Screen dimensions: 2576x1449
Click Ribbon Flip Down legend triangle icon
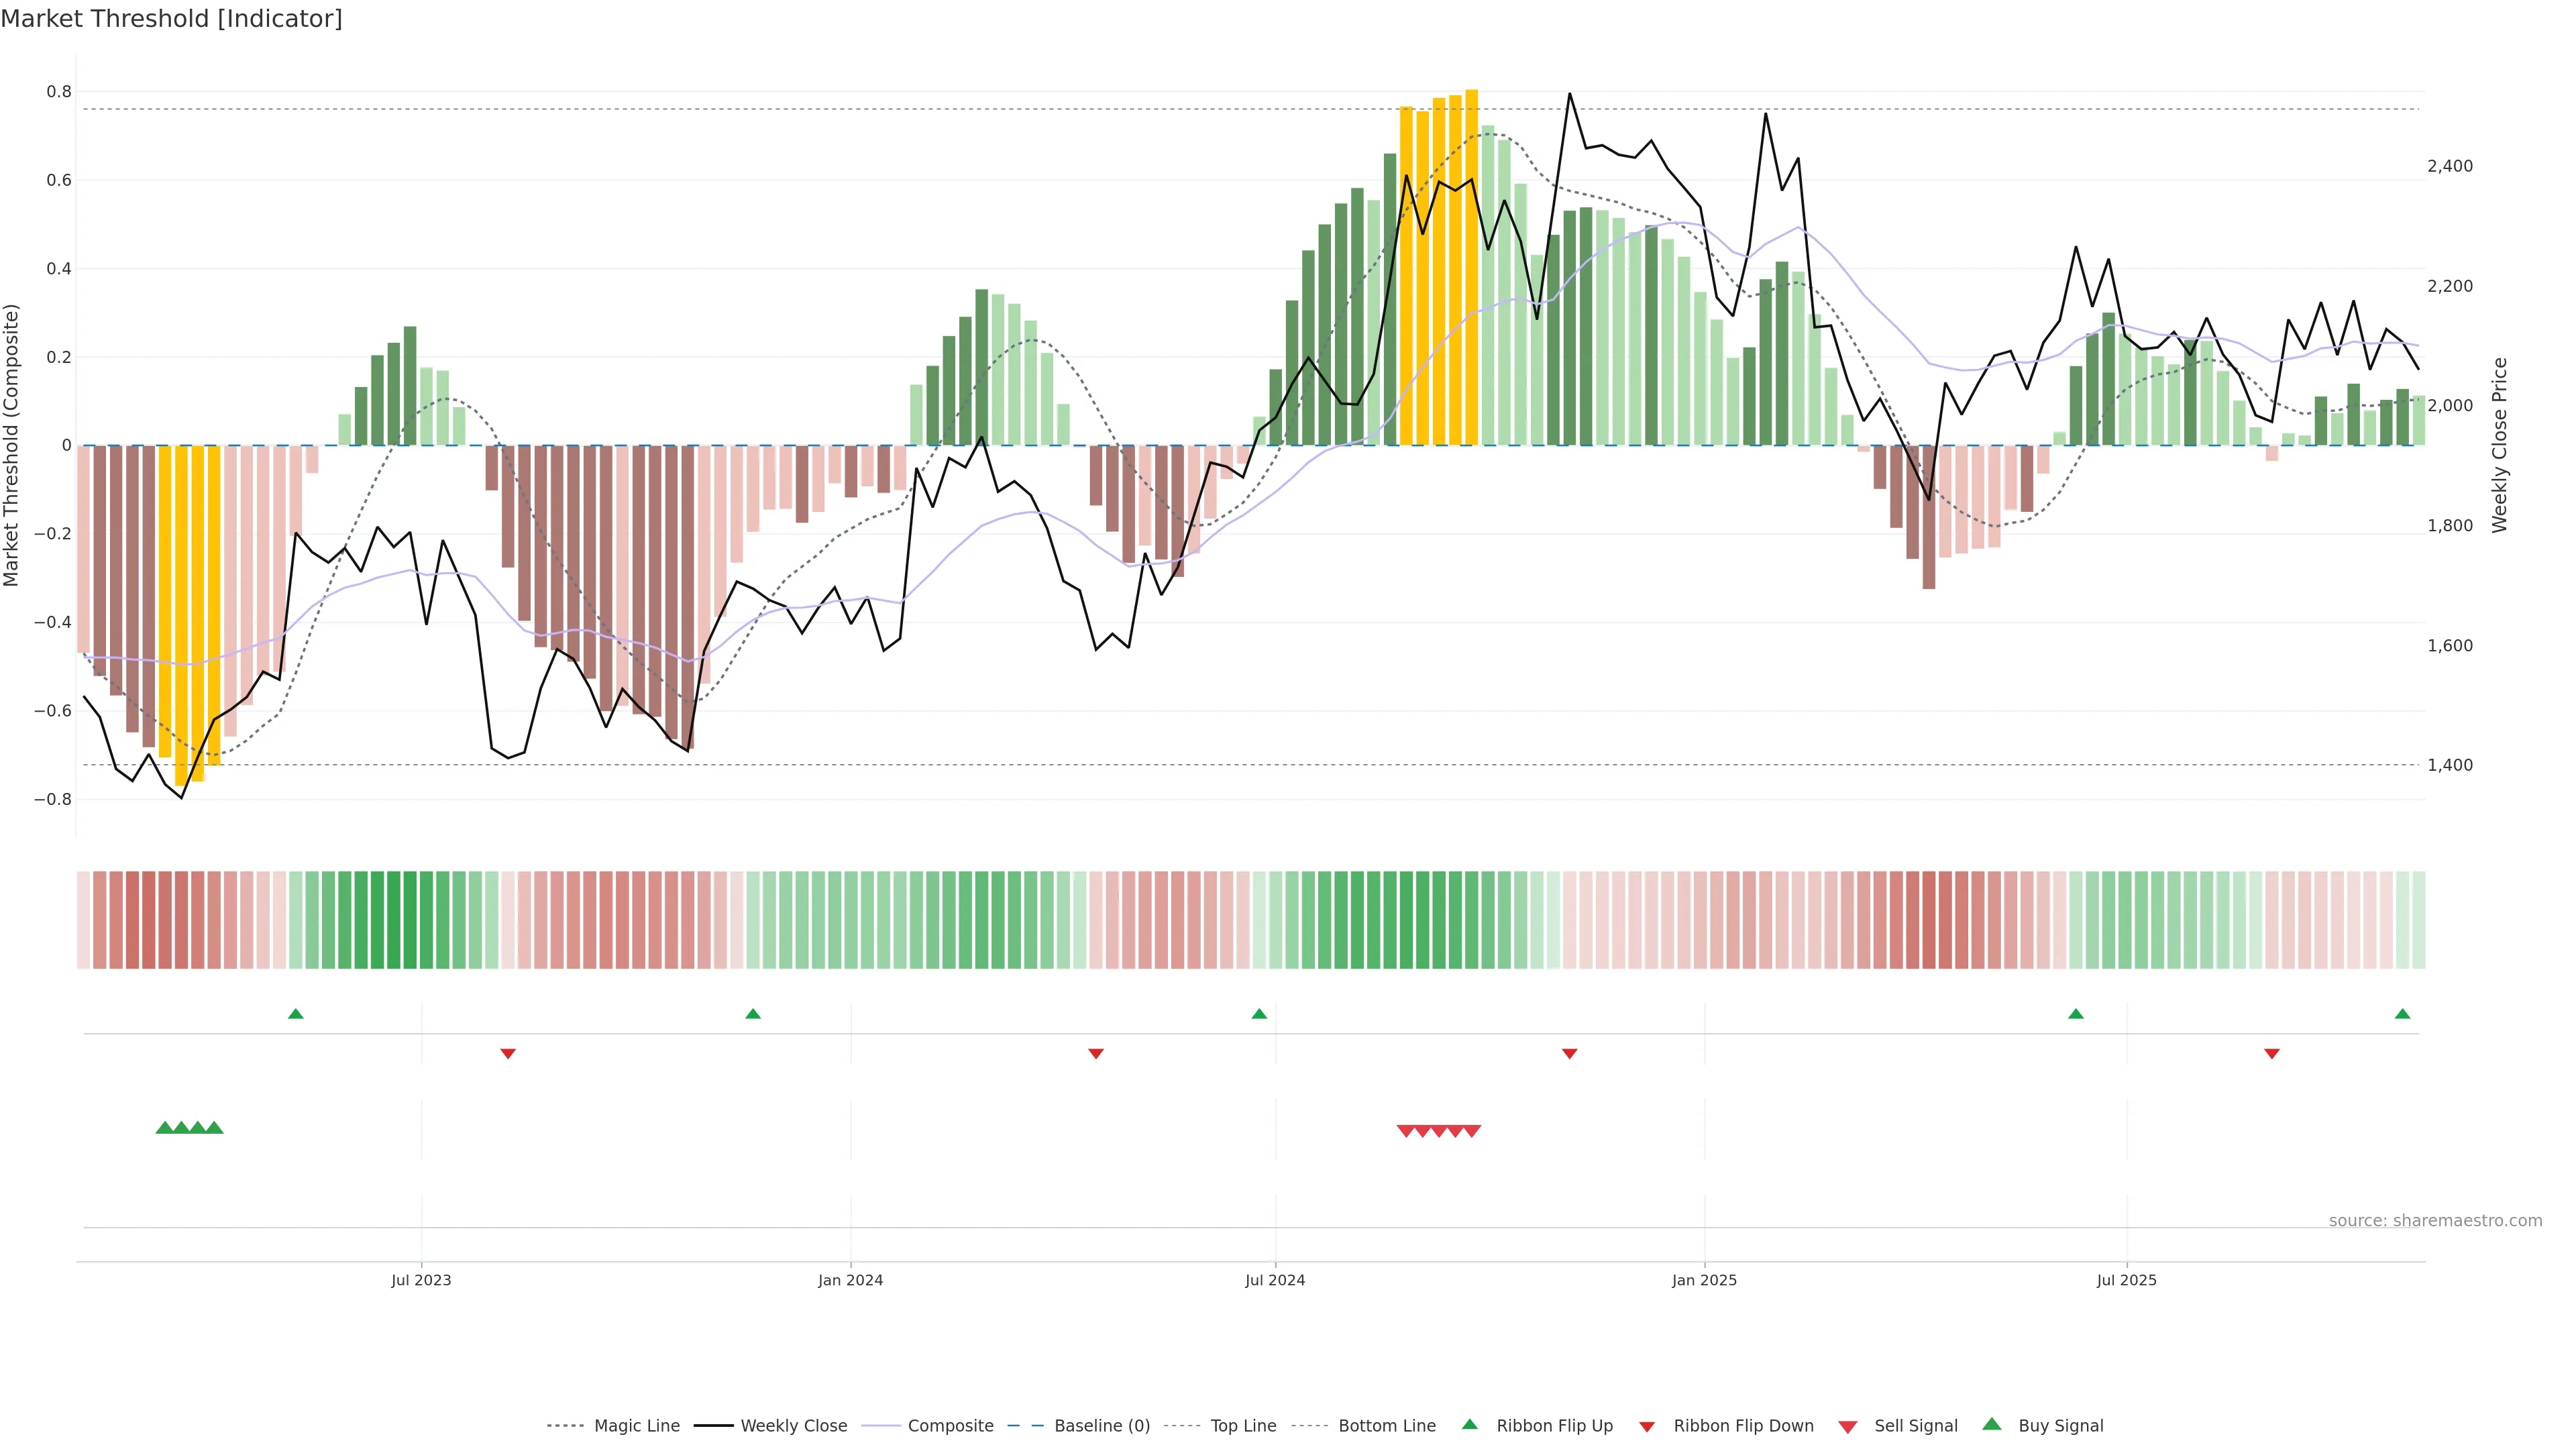[1647, 1426]
